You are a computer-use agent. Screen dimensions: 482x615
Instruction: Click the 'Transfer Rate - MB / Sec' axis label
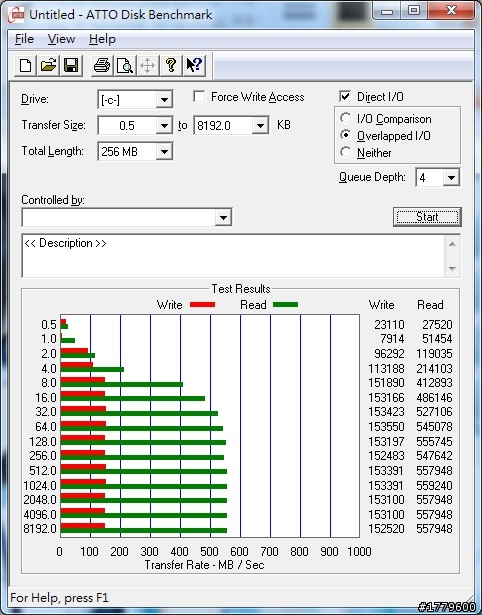[204, 565]
